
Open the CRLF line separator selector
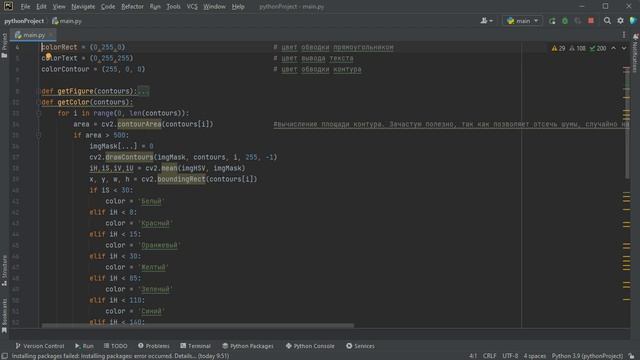(x=489, y=356)
